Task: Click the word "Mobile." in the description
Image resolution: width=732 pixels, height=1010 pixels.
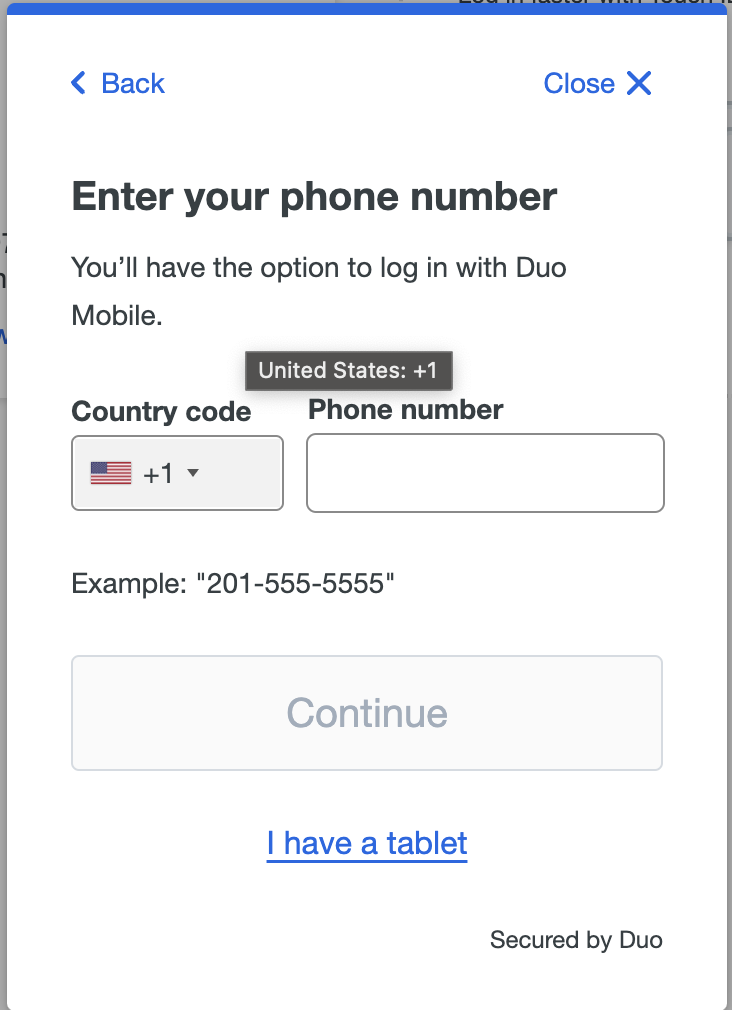Action: tap(117, 316)
